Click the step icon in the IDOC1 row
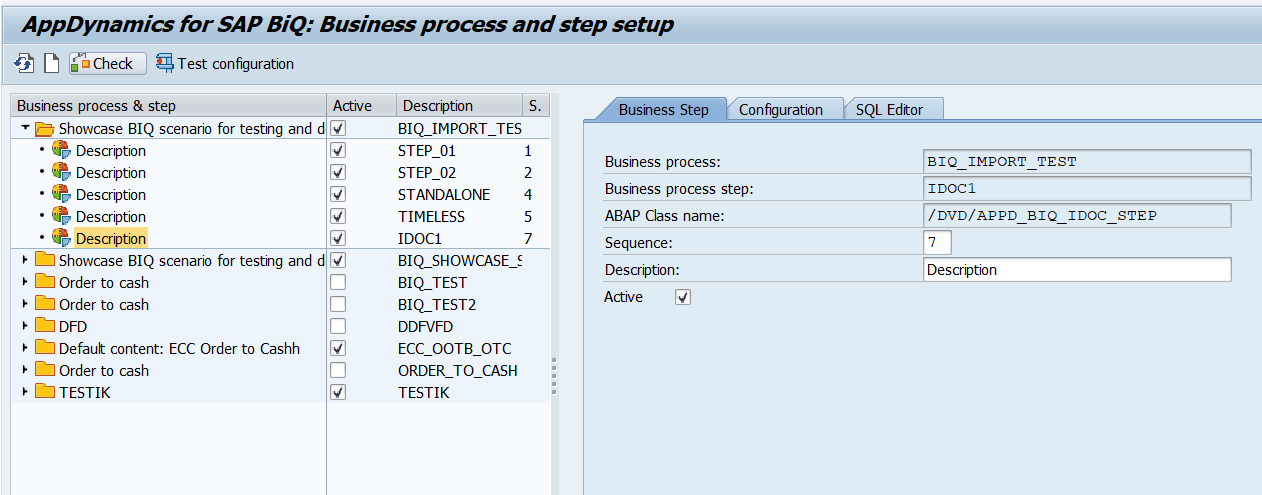The height and width of the screenshot is (495, 1262). pos(62,239)
